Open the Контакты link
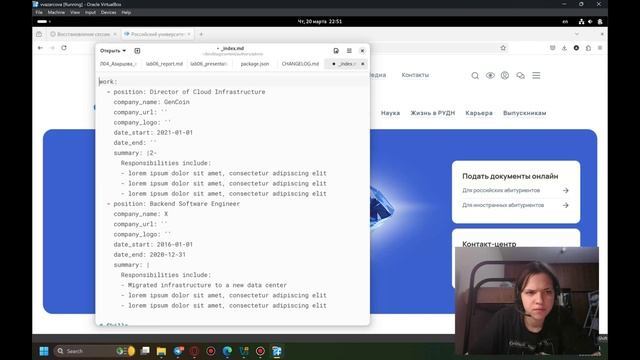Screen dimensions: 640x360 [x=415, y=75]
